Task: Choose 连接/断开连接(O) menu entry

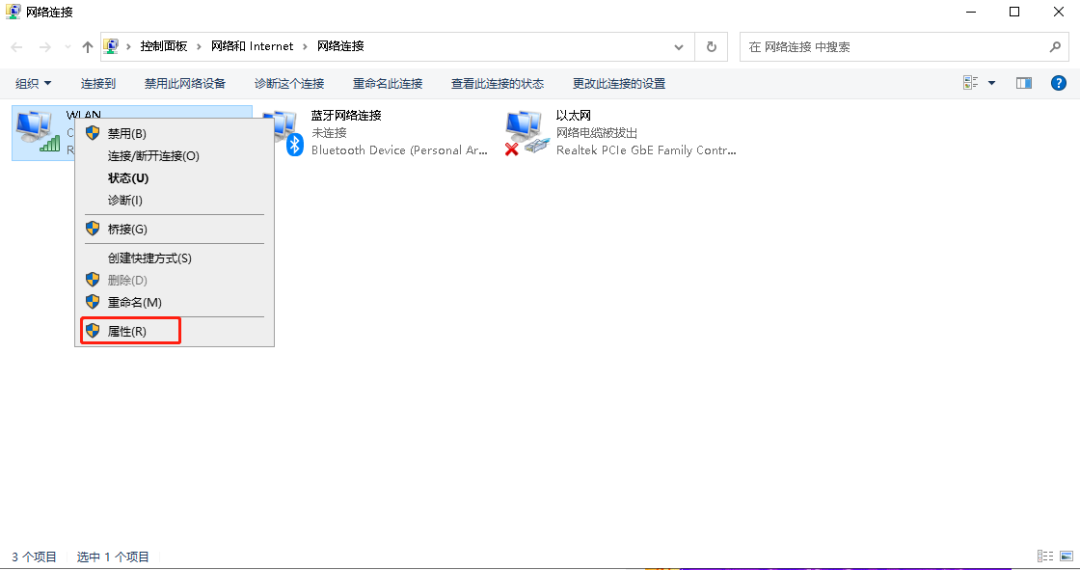Action: (x=174, y=156)
